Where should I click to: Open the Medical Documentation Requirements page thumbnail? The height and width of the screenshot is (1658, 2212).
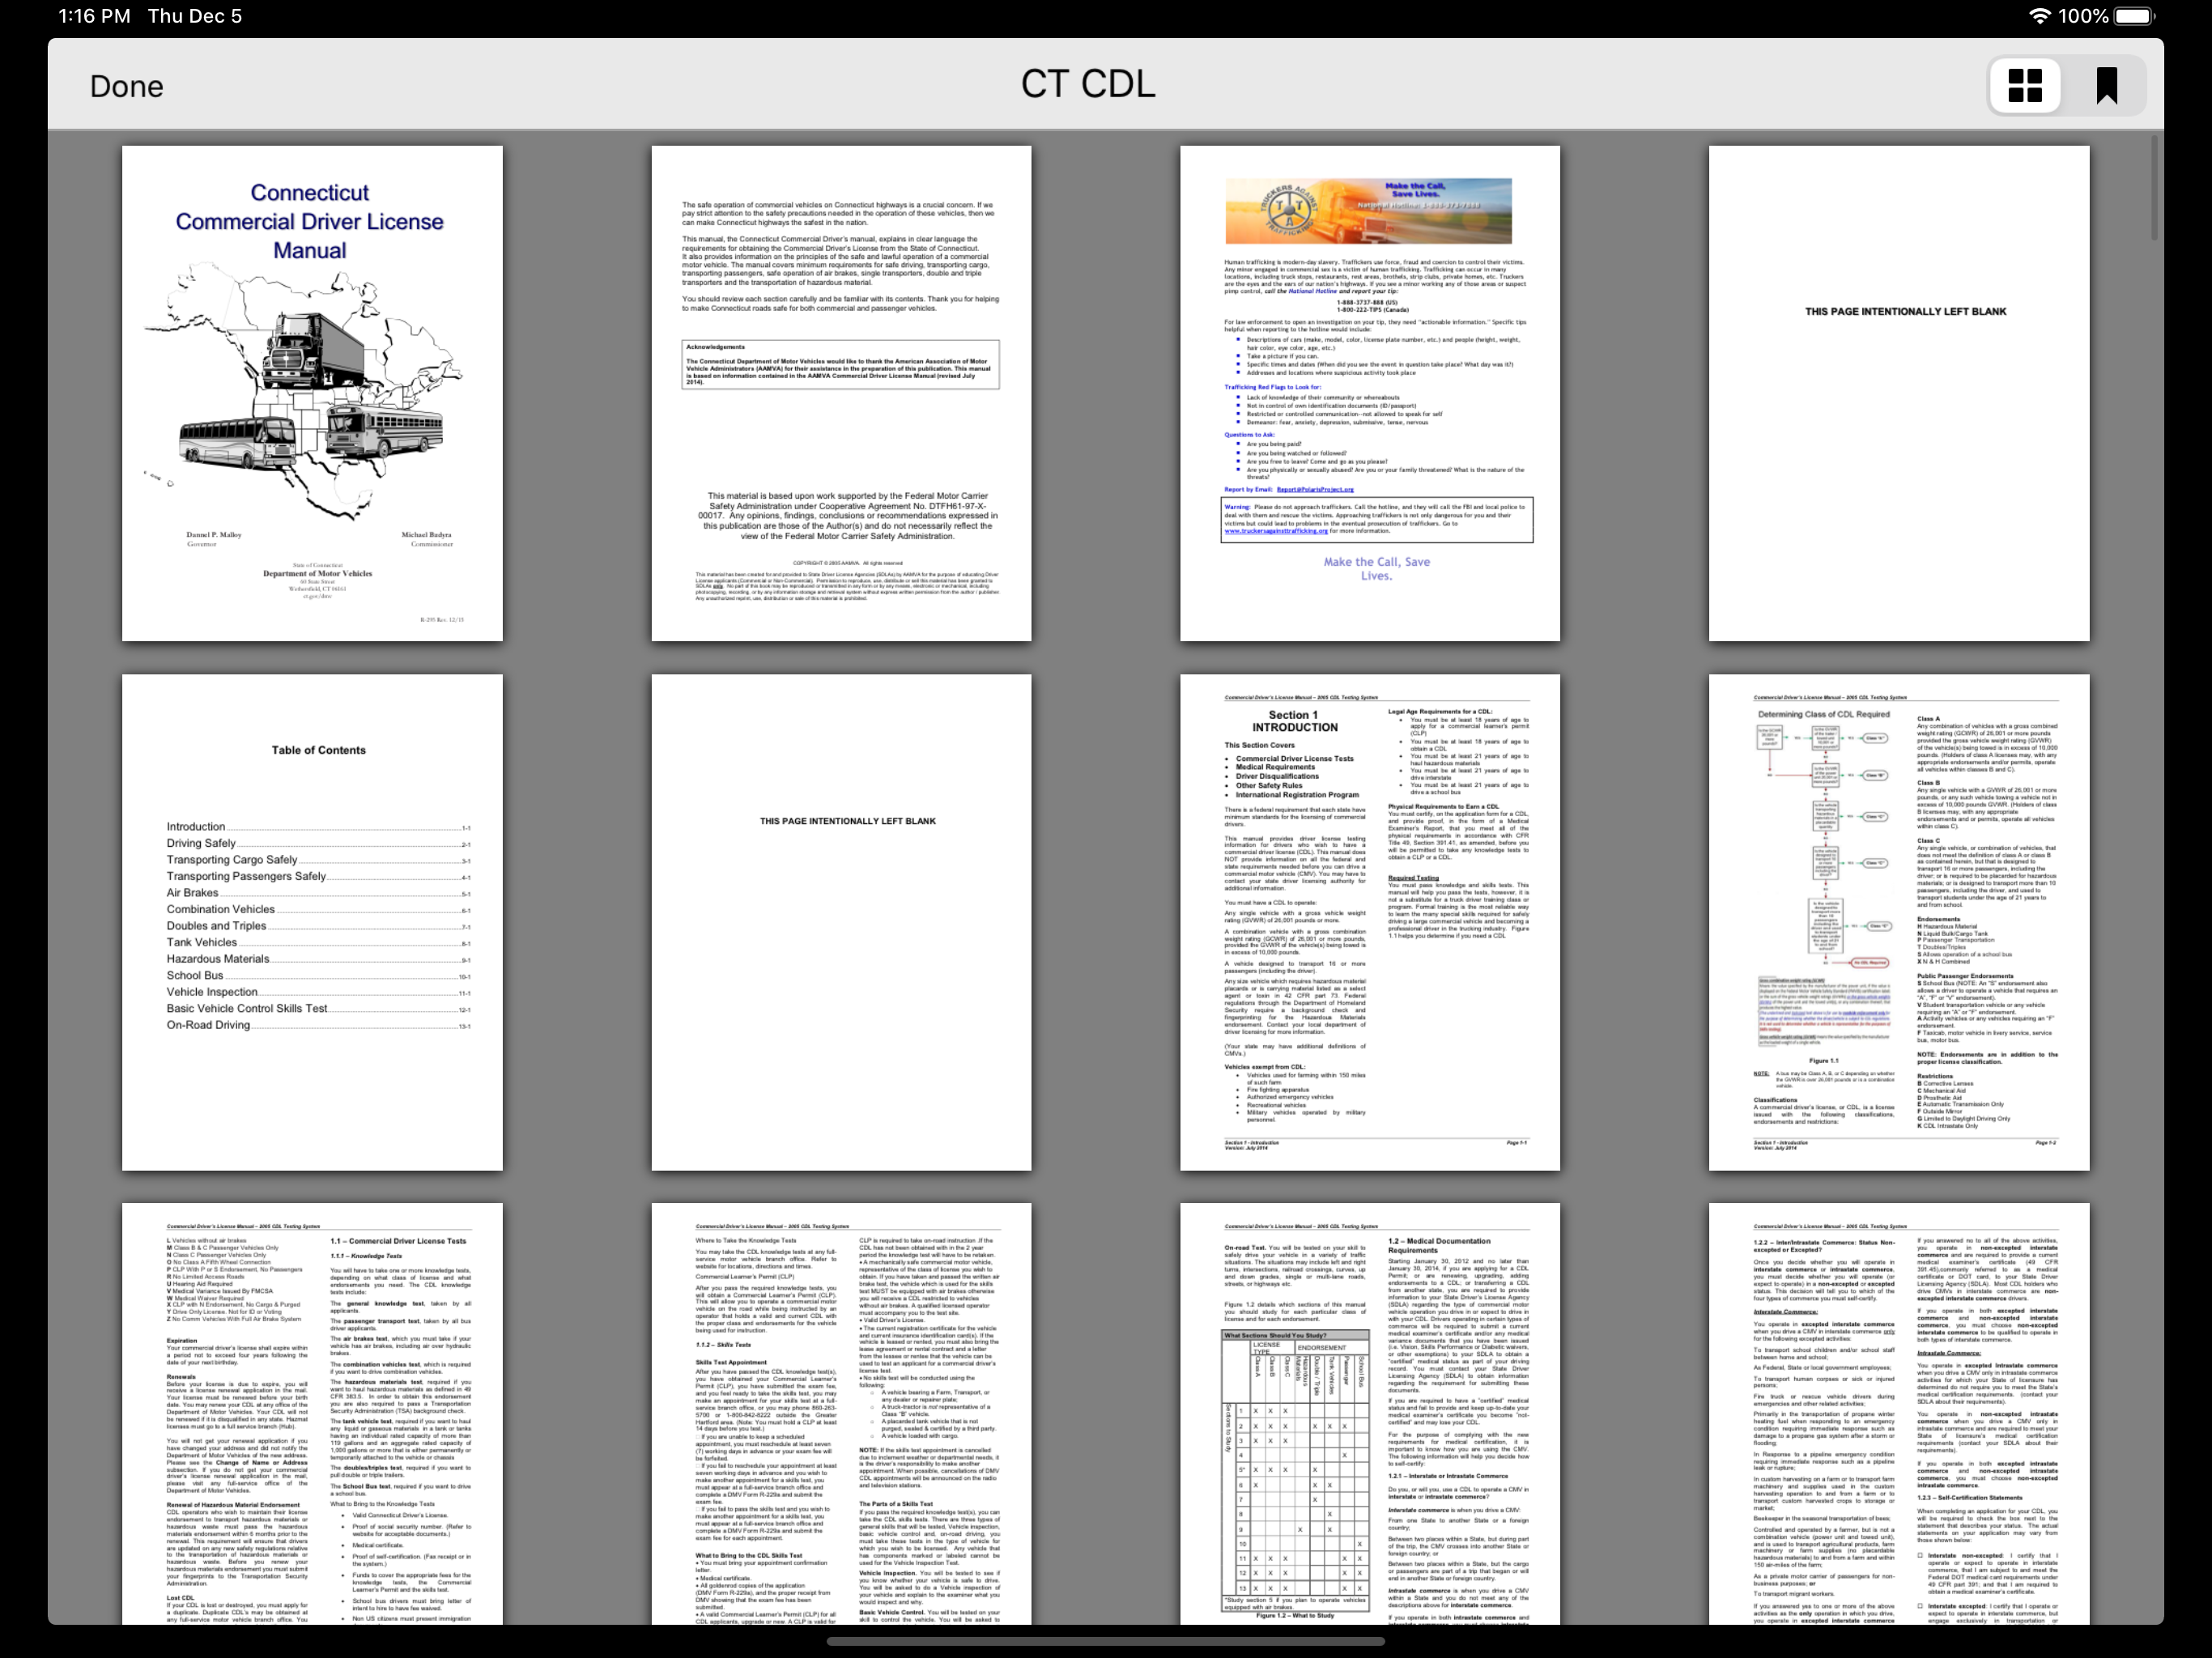click(x=1370, y=1413)
